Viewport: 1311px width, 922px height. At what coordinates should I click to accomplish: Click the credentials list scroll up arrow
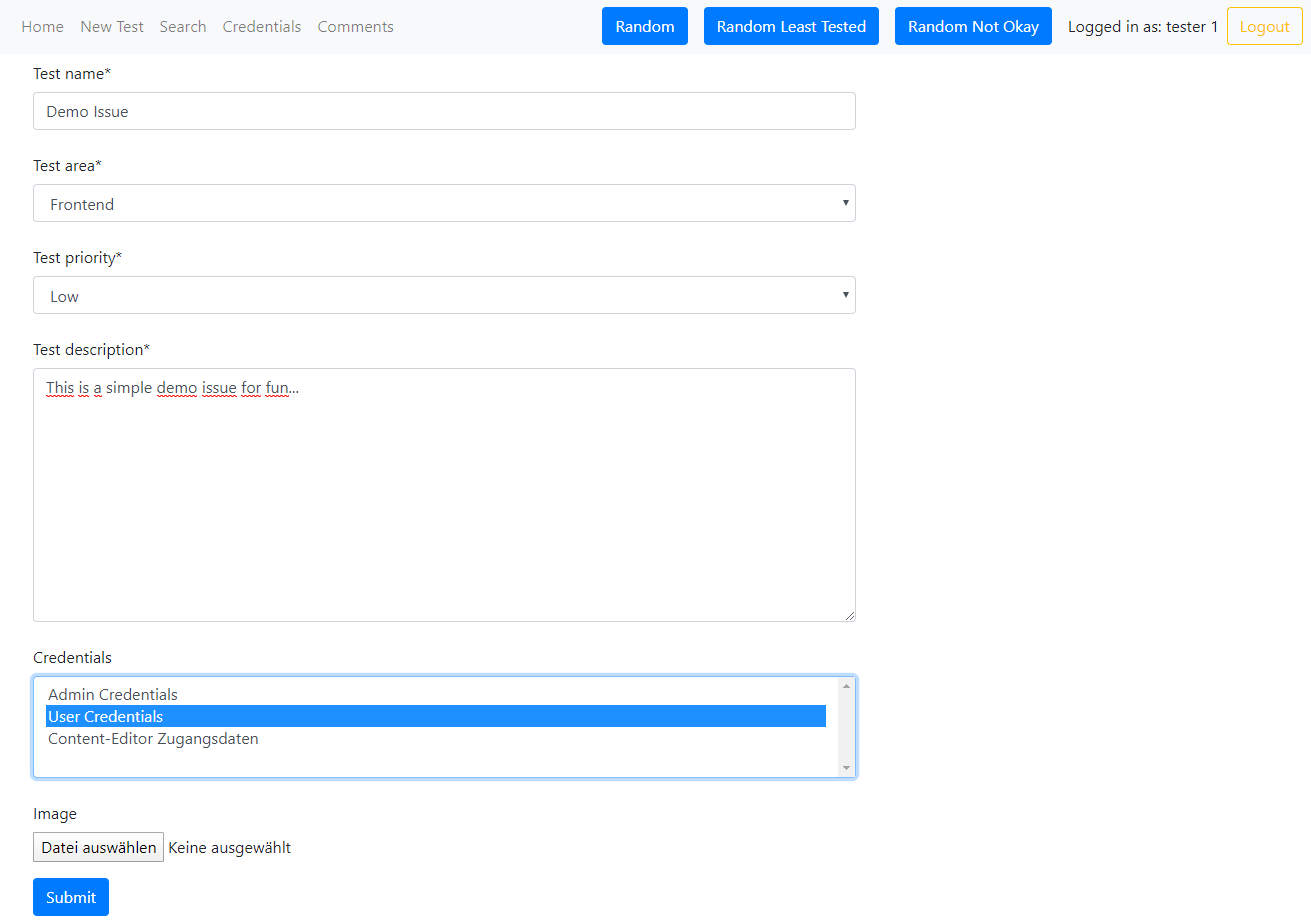click(x=846, y=686)
